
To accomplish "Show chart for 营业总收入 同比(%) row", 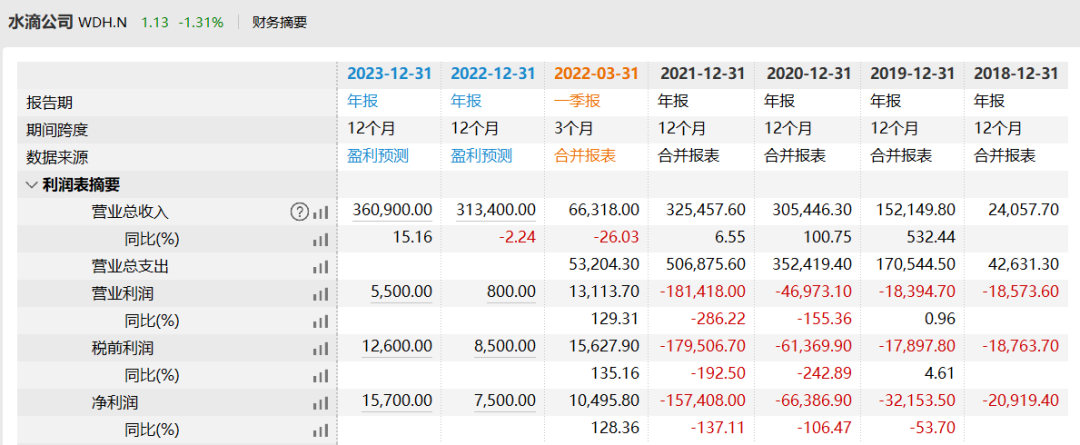I will [x=321, y=240].
